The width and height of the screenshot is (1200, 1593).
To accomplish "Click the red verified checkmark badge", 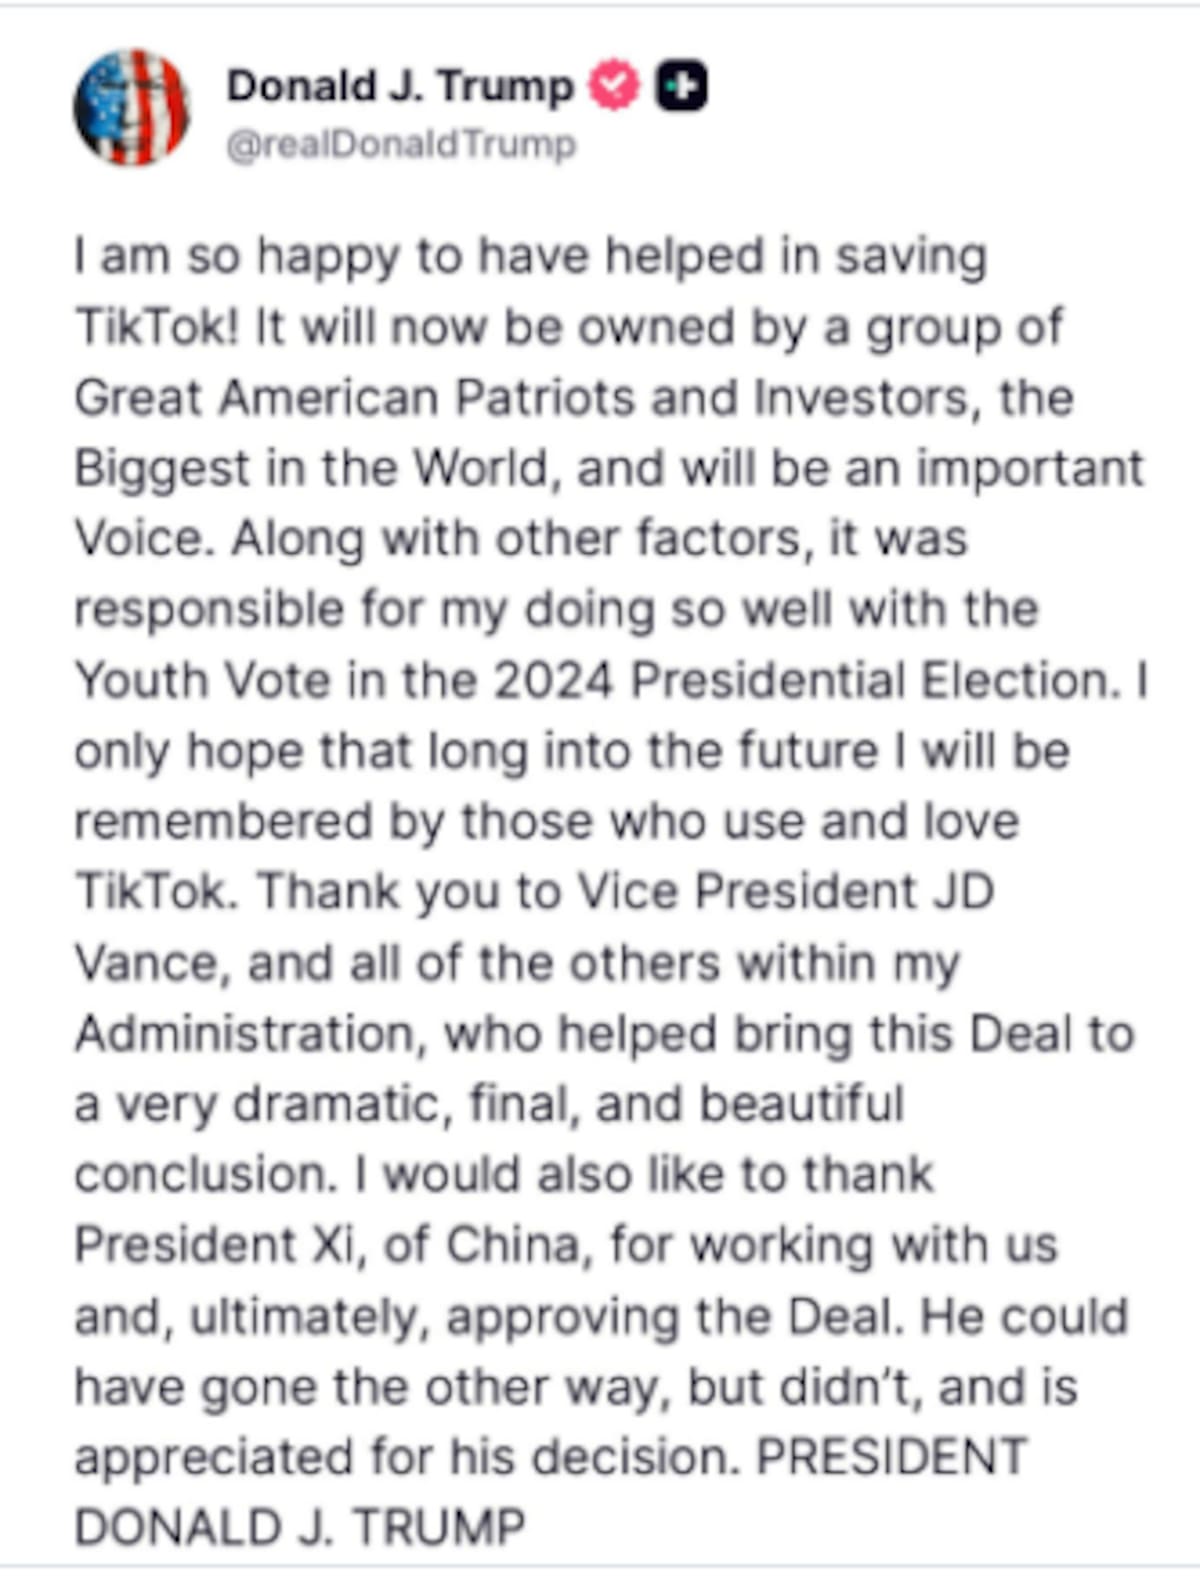I will (x=614, y=86).
